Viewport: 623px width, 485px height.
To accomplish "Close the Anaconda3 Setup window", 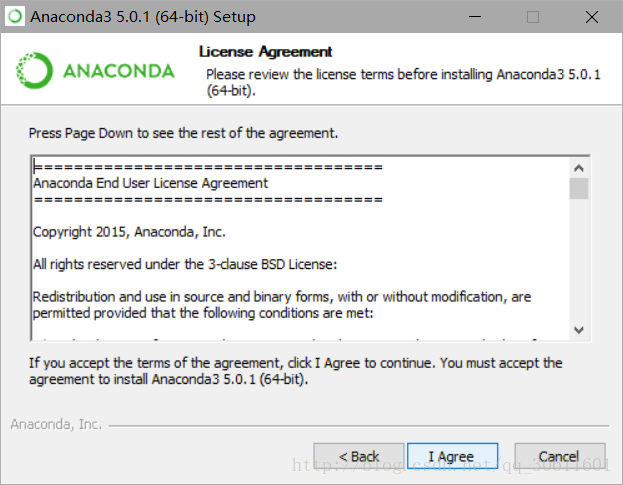I will point(592,17).
